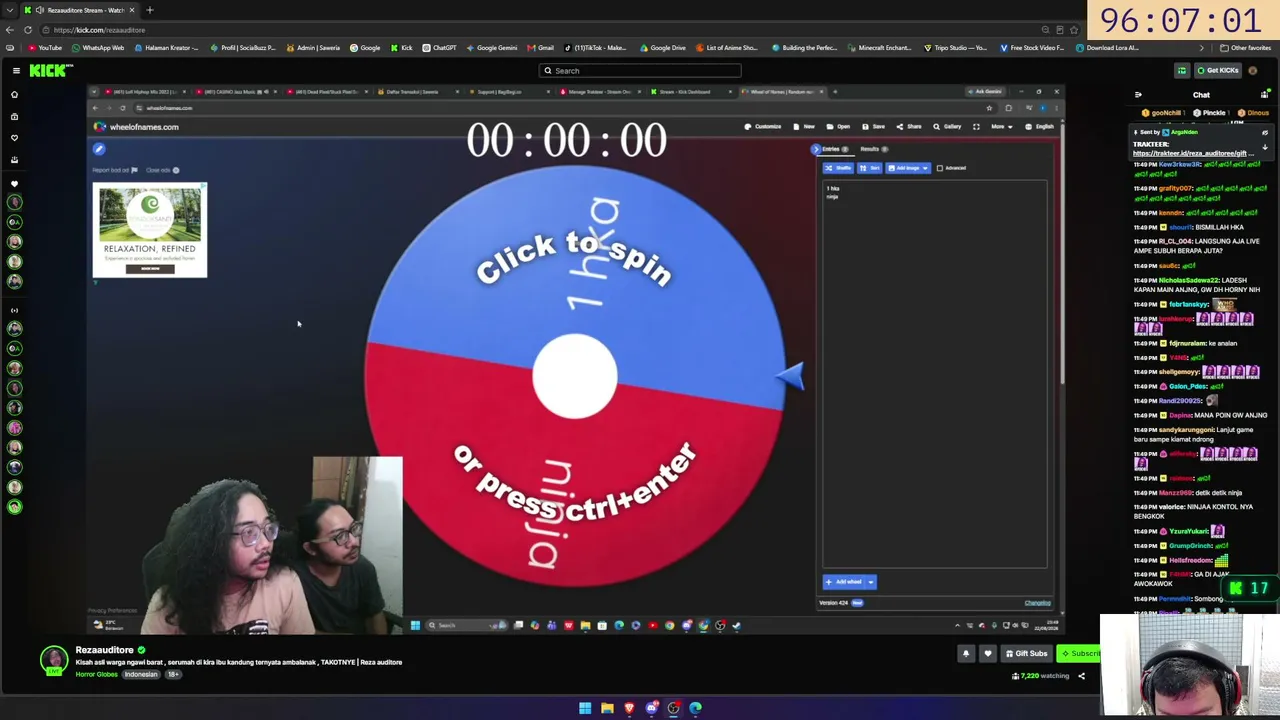The image size is (1280, 720).
Task: Share the wheel
Action: (909, 127)
